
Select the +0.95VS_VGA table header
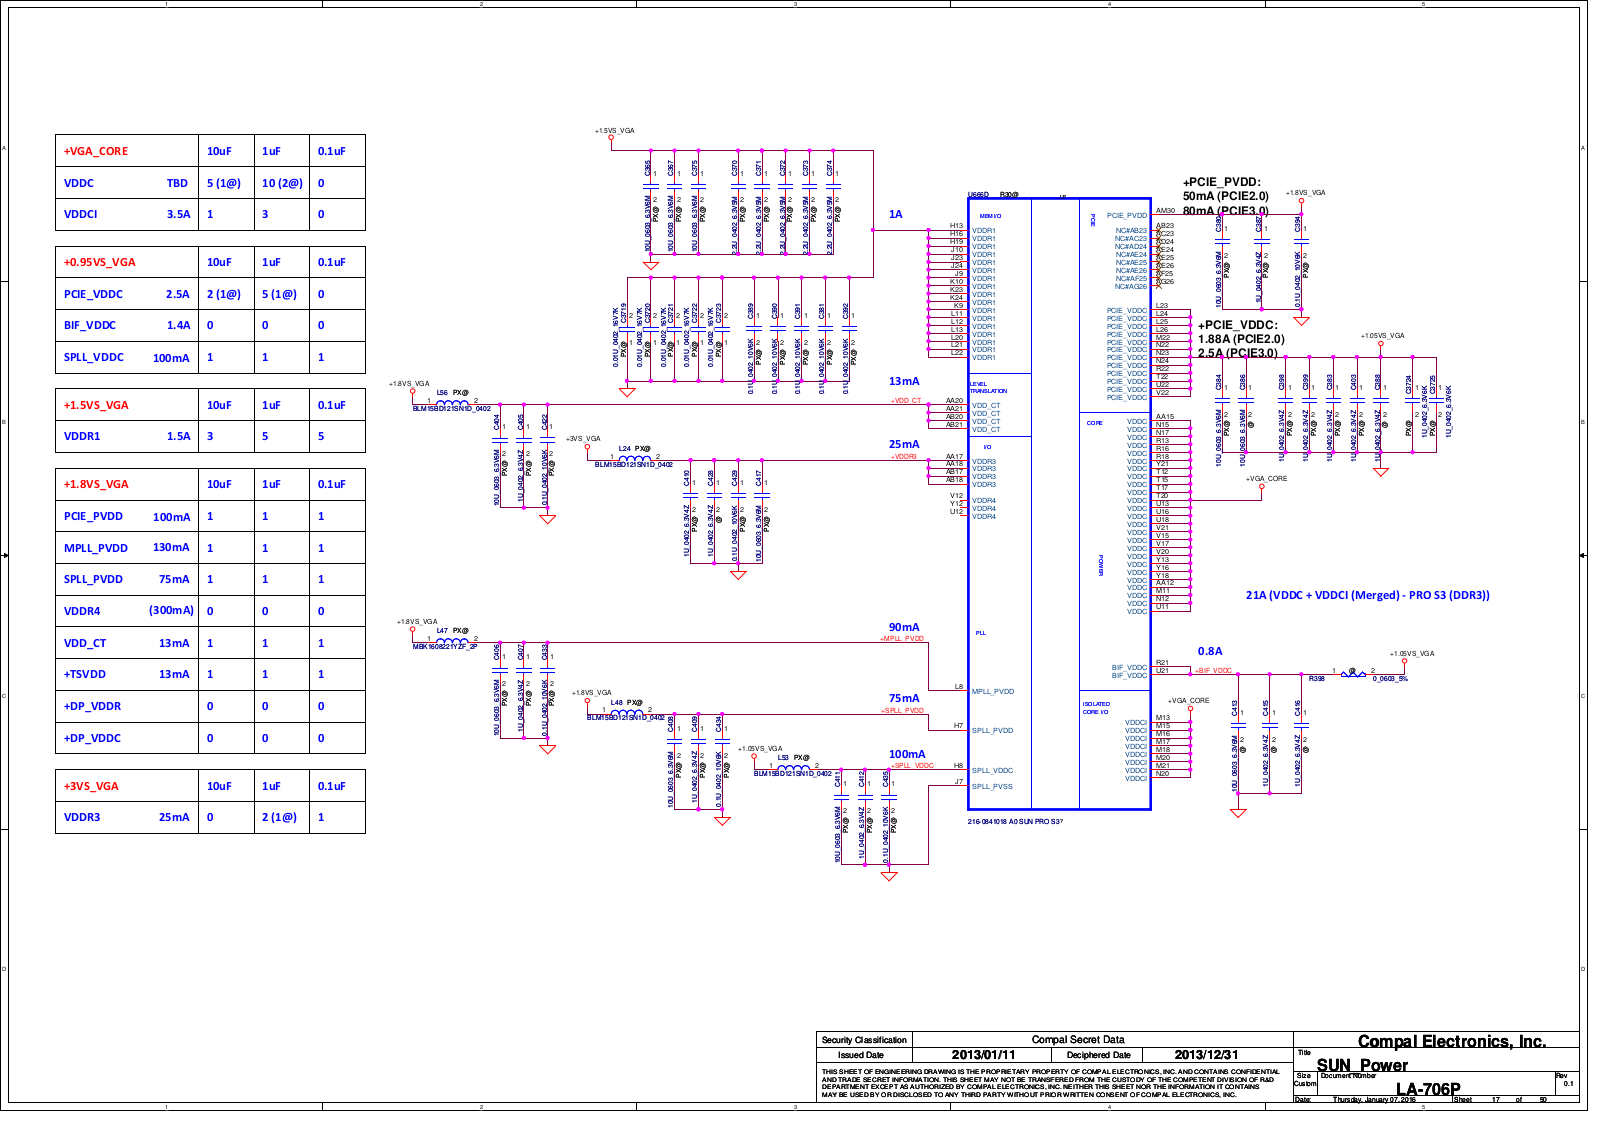[100, 262]
